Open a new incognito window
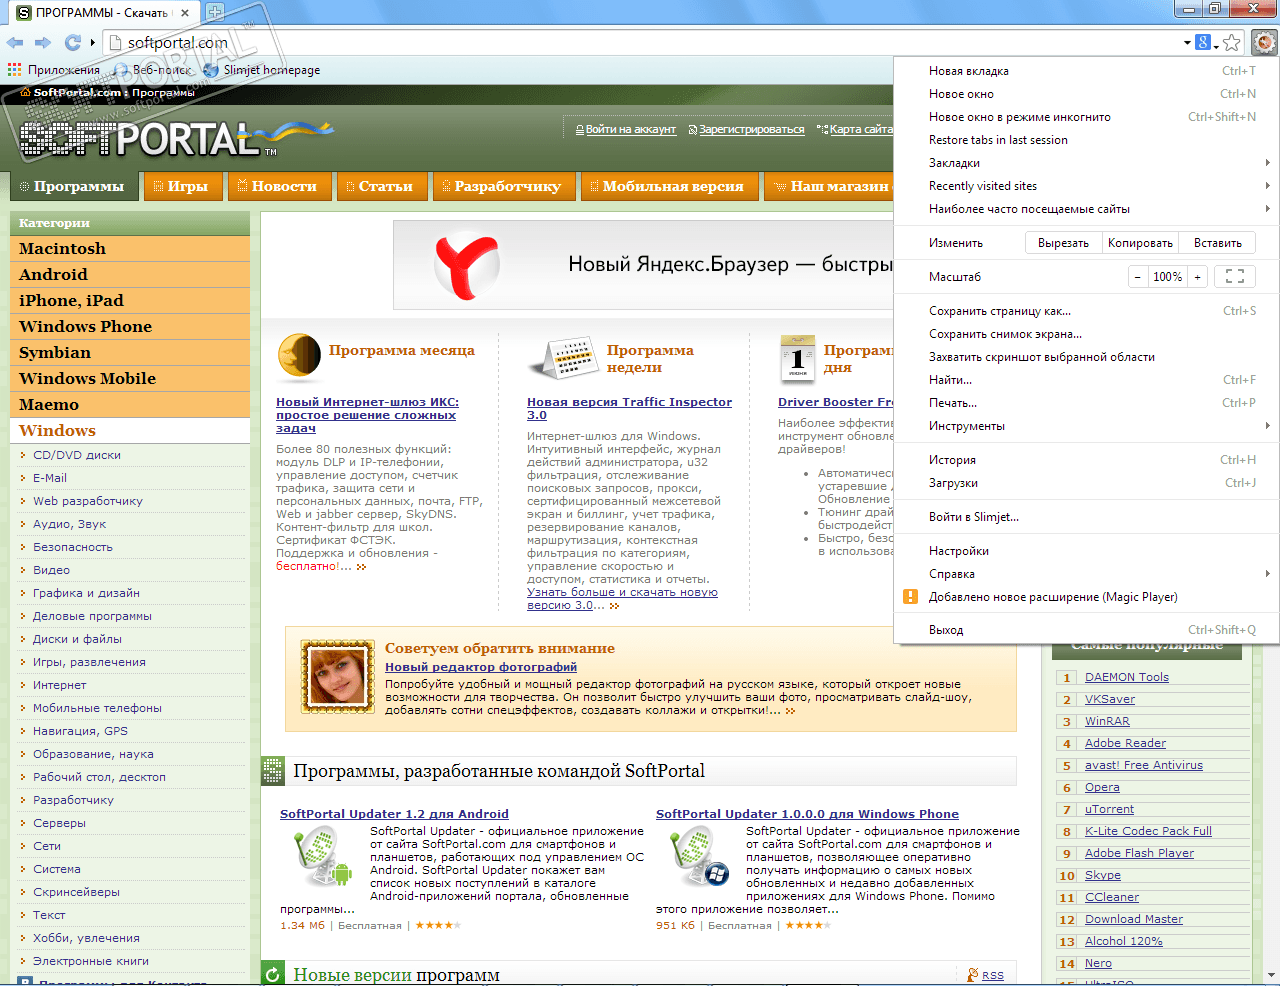Screen dimensions: 1280x986 (1086, 117)
